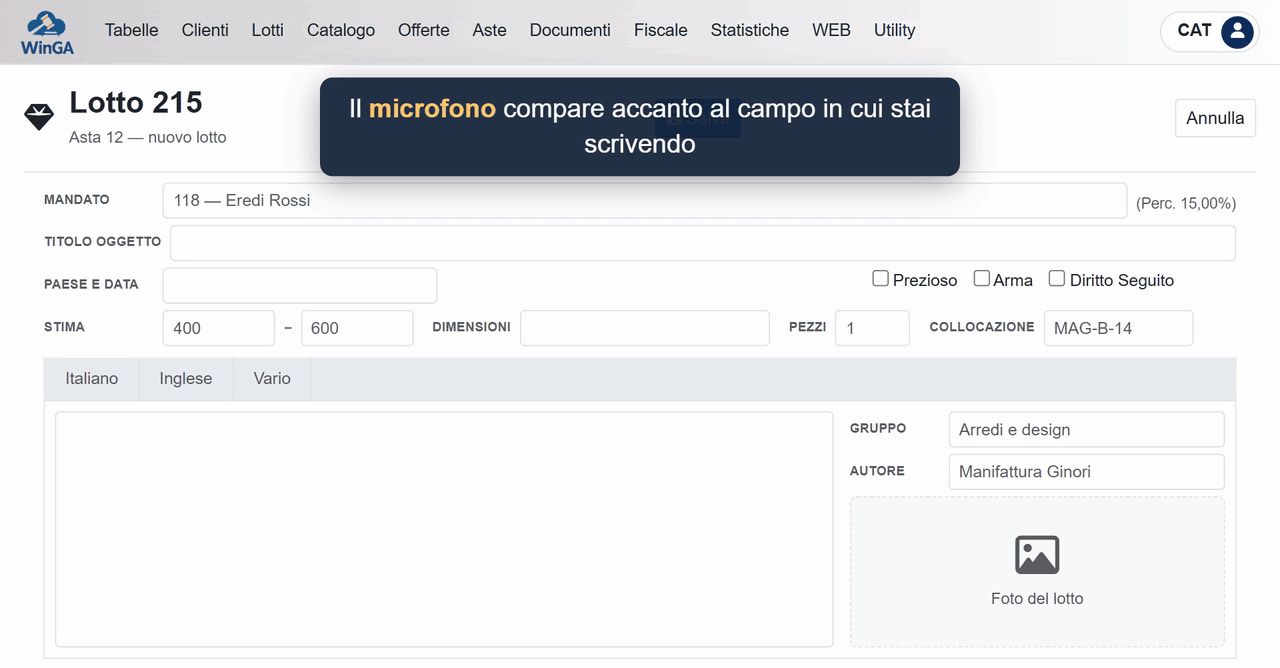Open the Aste menu
The height and width of the screenshot is (668, 1280).
pos(490,30)
